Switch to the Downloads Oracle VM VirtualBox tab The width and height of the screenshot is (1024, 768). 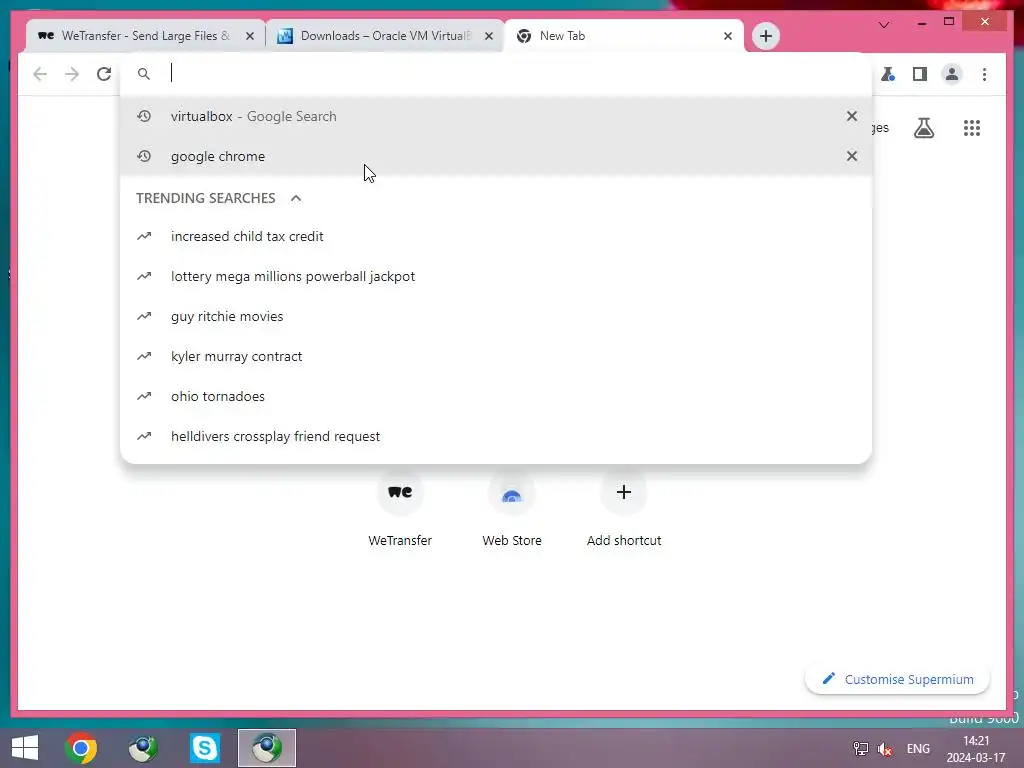coord(385,36)
